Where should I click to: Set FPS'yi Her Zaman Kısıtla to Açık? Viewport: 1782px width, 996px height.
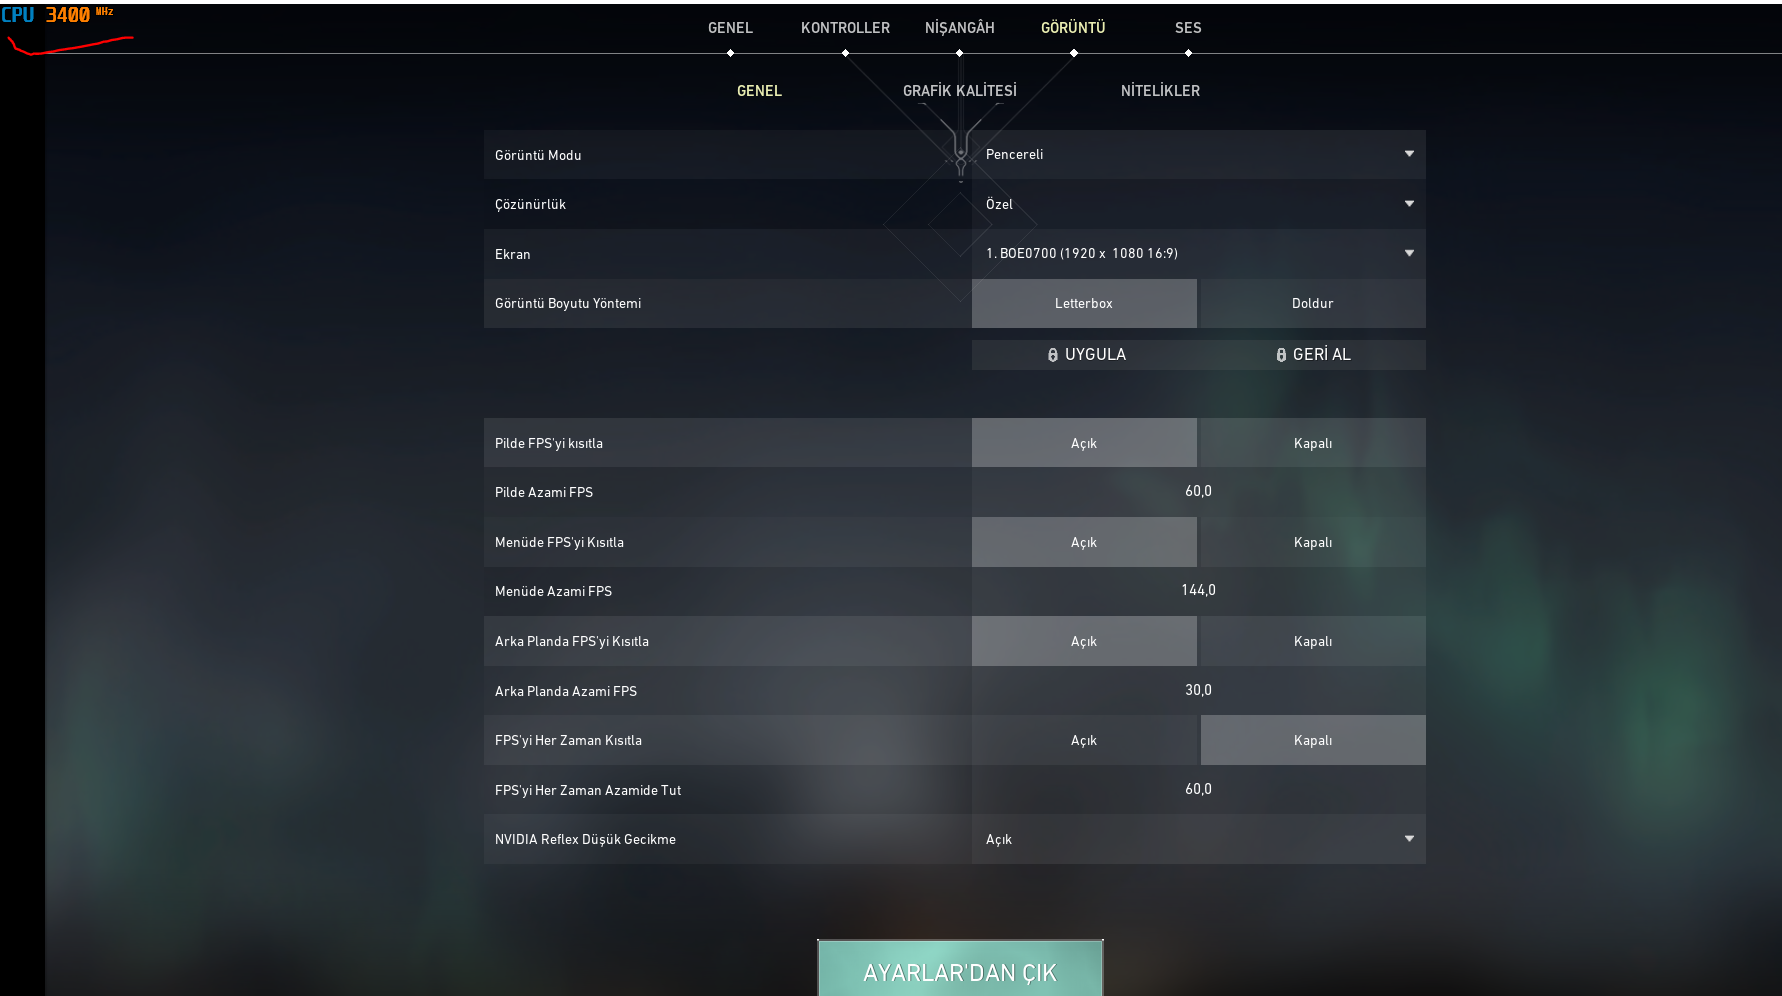[x=1084, y=740]
